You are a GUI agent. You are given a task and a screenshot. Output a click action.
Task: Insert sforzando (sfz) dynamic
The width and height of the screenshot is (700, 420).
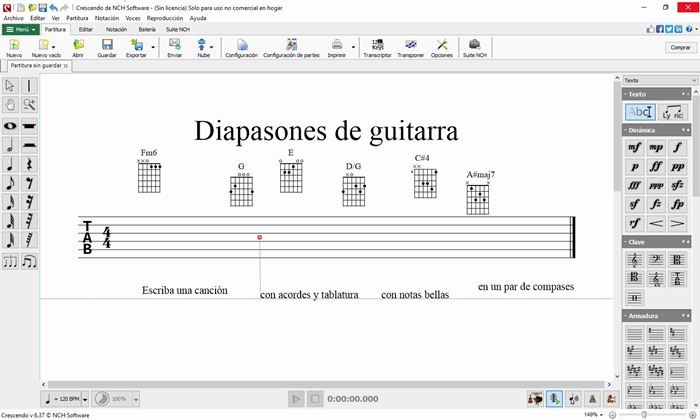(x=677, y=185)
